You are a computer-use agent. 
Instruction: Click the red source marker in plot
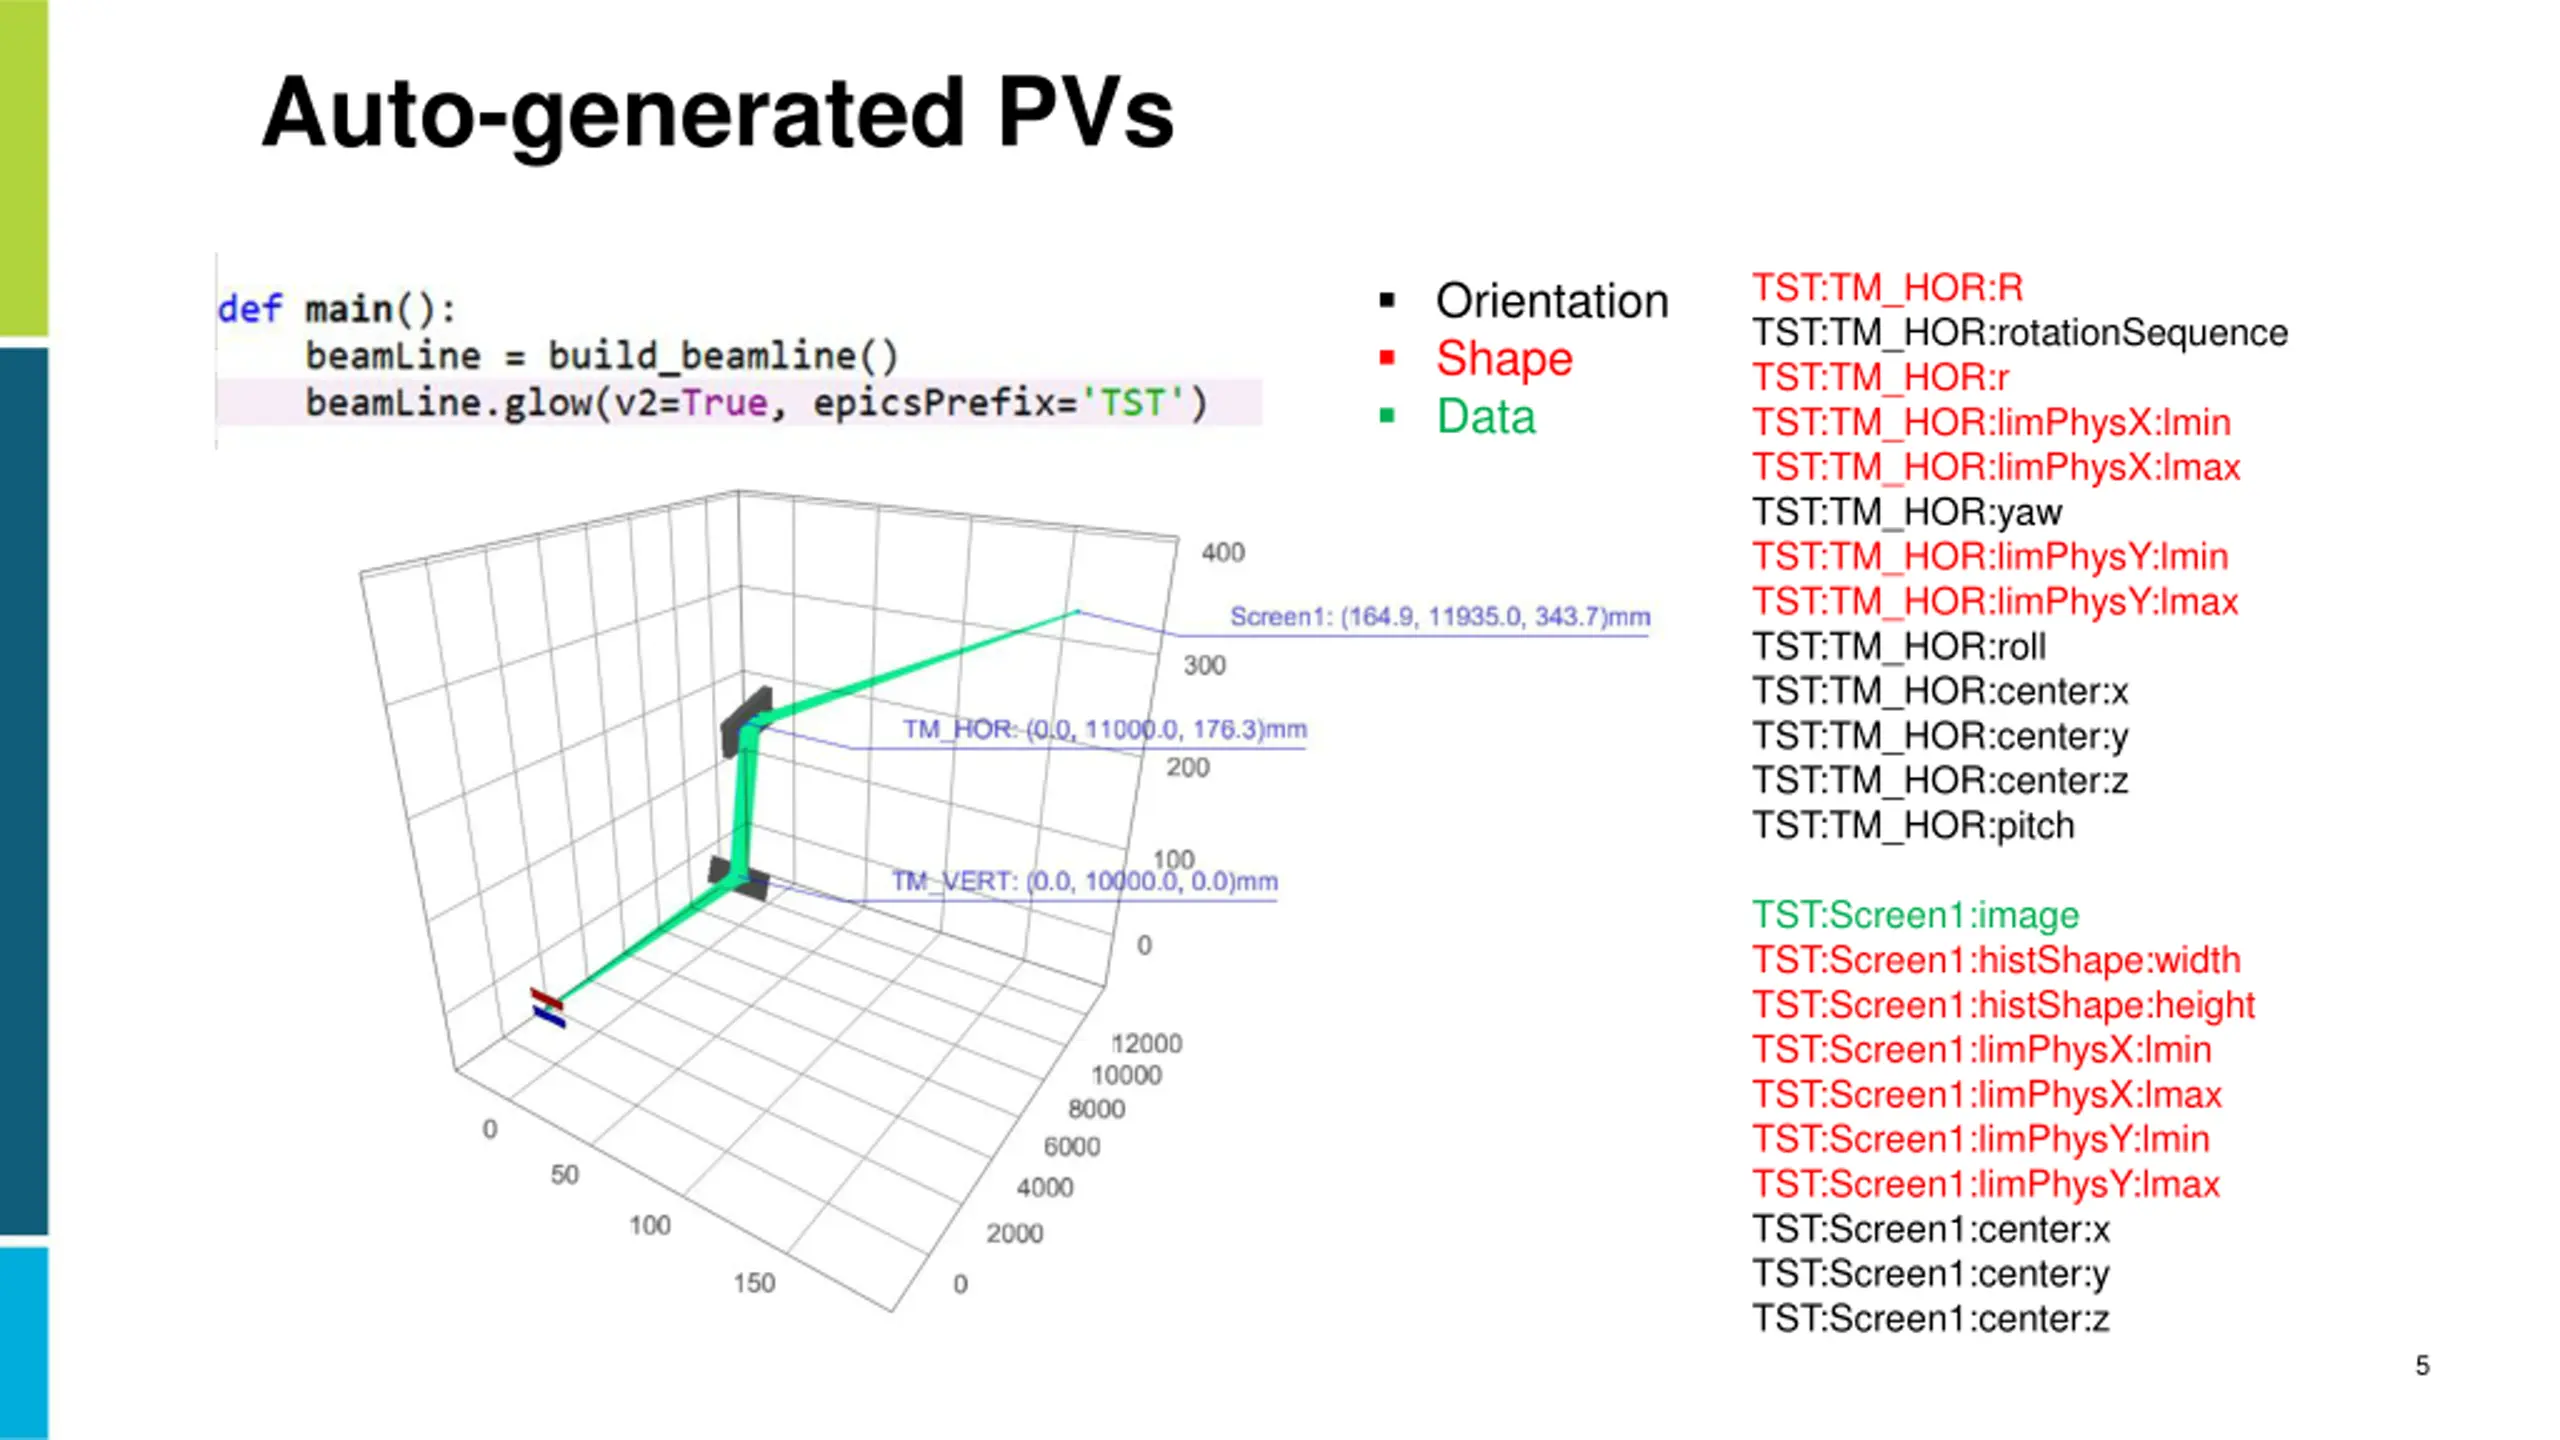coord(546,998)
